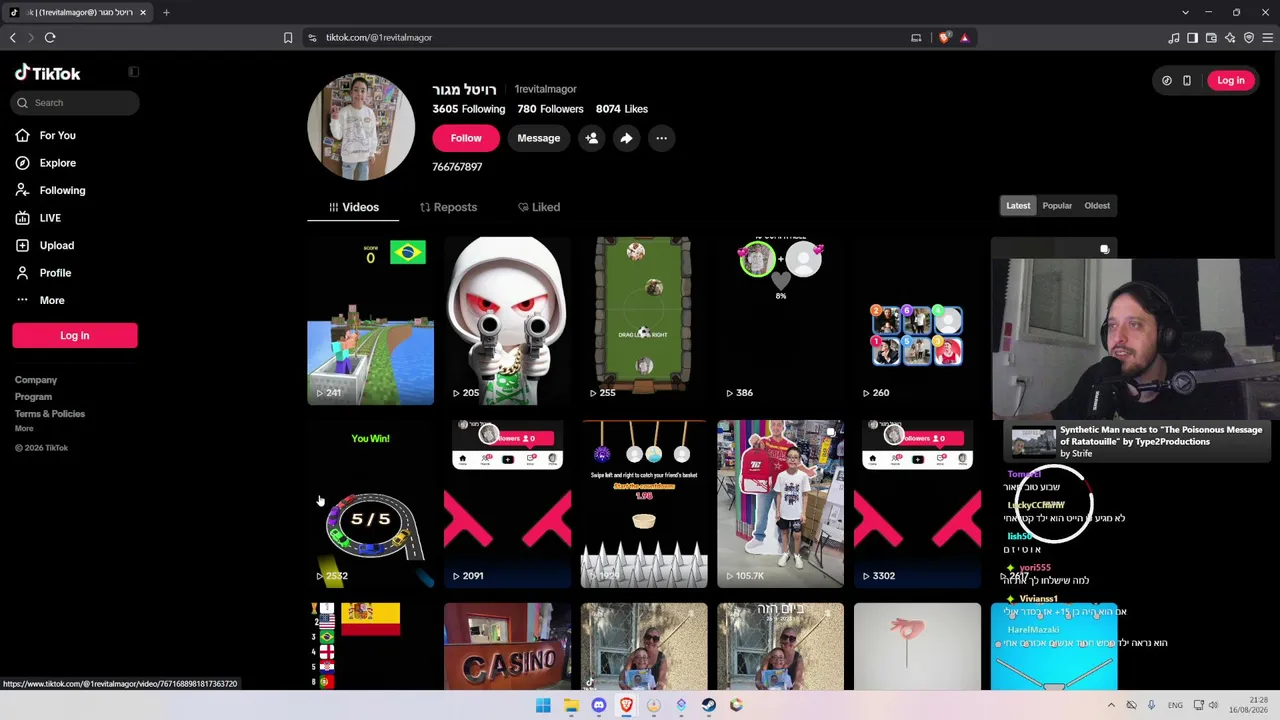1280x720 pixels.
Task: Click the address bar URL
Action: tap(379, 38)
